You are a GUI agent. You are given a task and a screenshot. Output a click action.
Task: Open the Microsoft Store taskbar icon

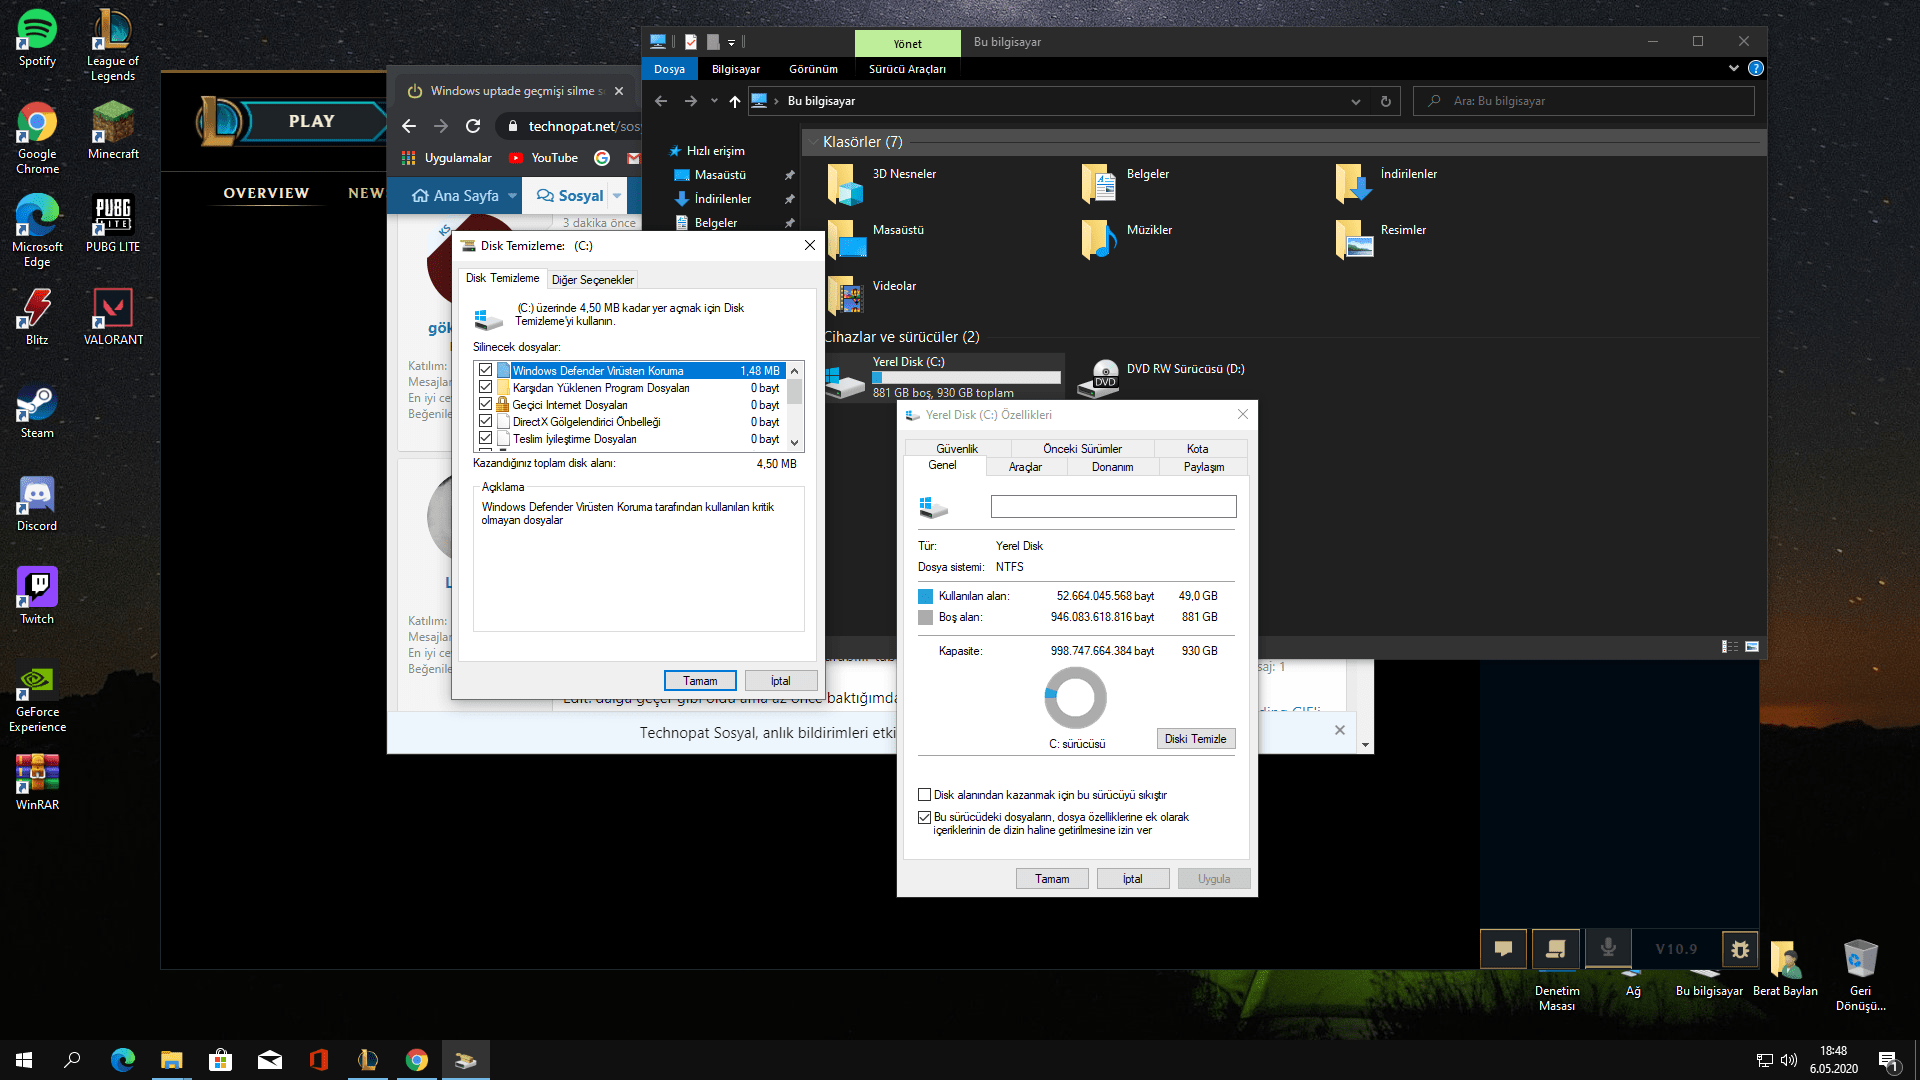[x=220, y=1060]
